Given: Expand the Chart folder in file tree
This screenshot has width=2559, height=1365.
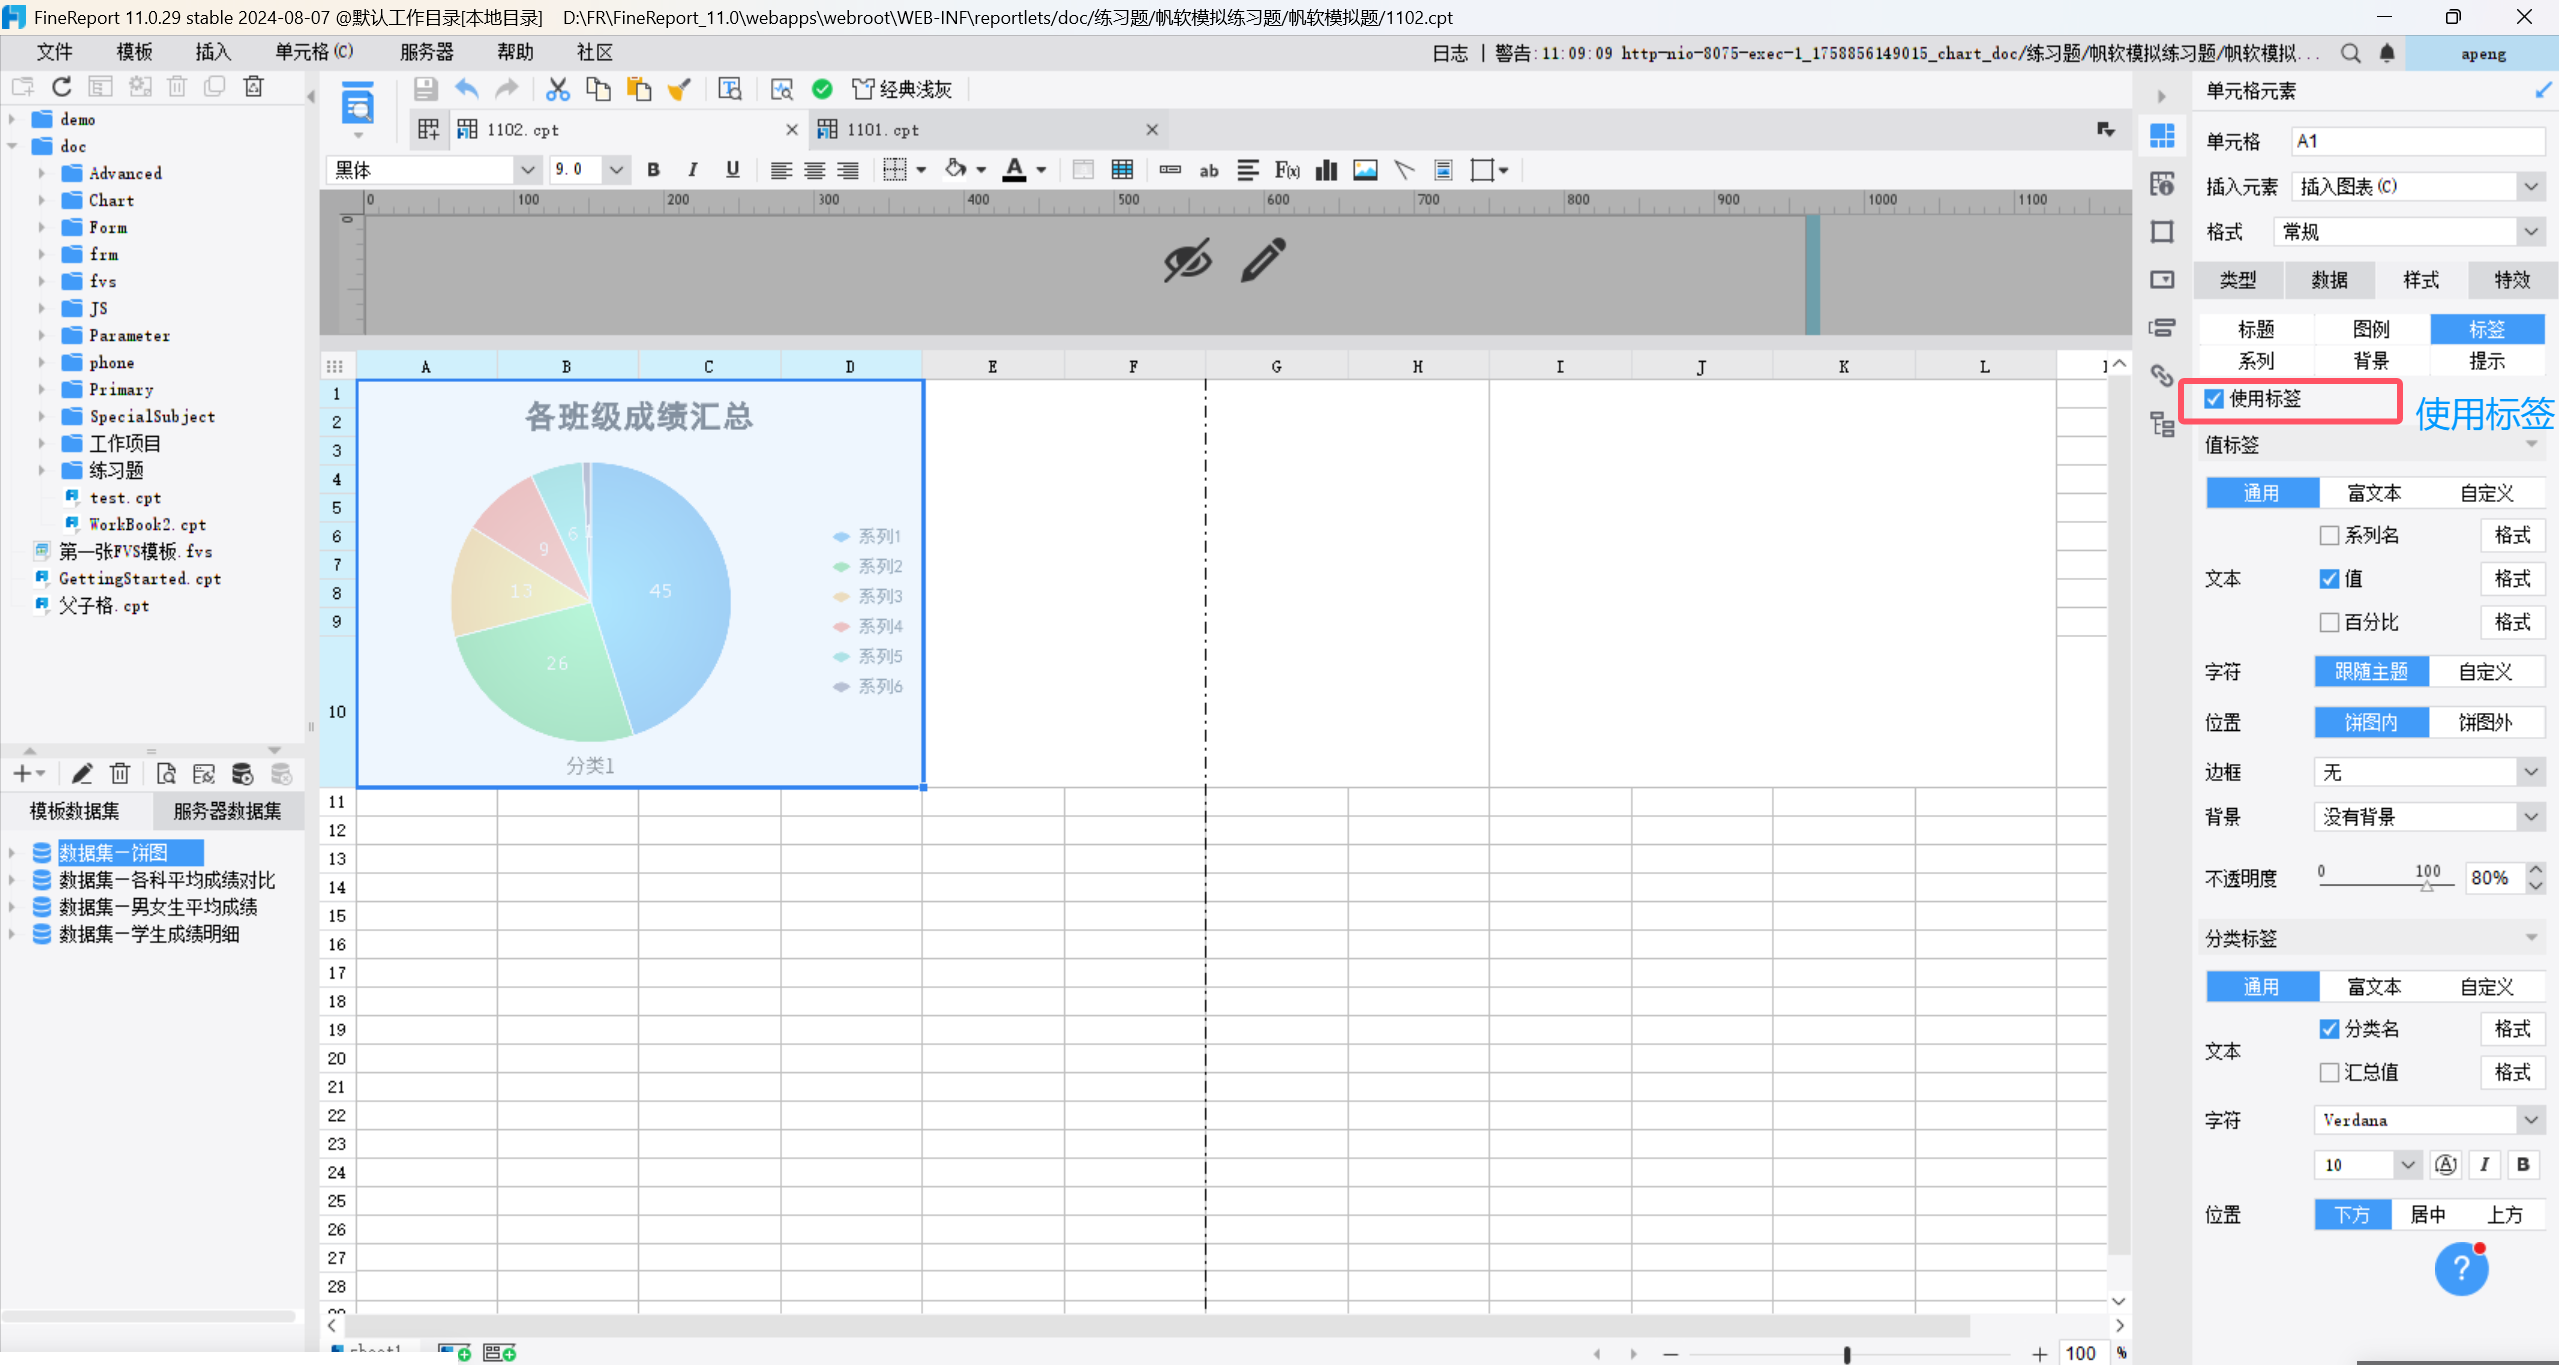Looking at the screenshot, I should point(42,200).
